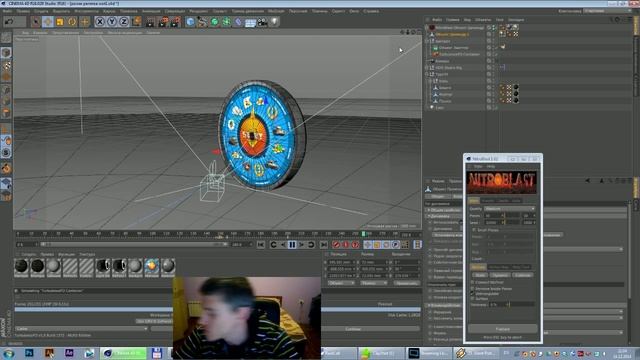
Task: Select the colorful orange-blue material thumbnail
Action: pyautogui.click(x=151, y=267)
